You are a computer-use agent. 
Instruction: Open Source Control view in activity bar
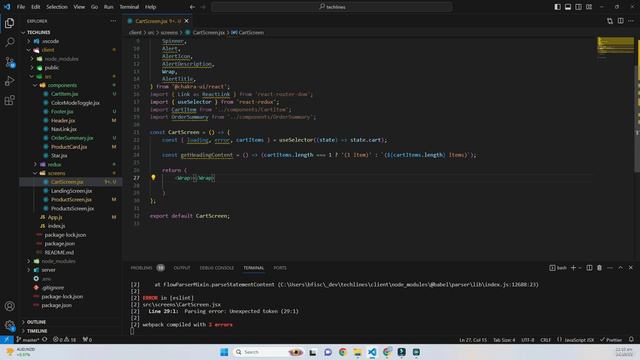(9, 62)
